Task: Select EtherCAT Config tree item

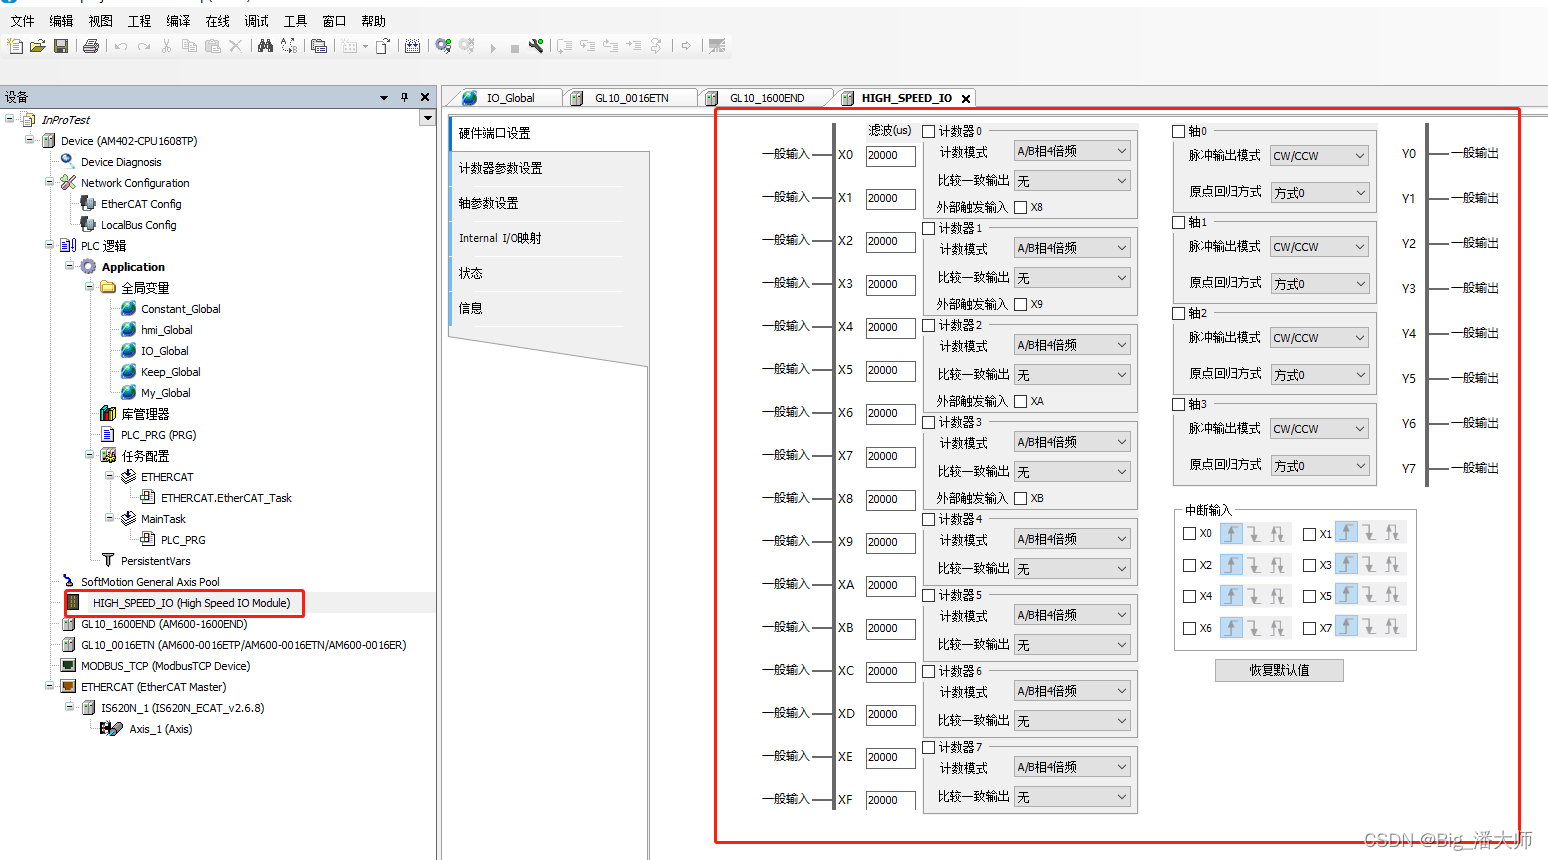Action: (141, 204)
